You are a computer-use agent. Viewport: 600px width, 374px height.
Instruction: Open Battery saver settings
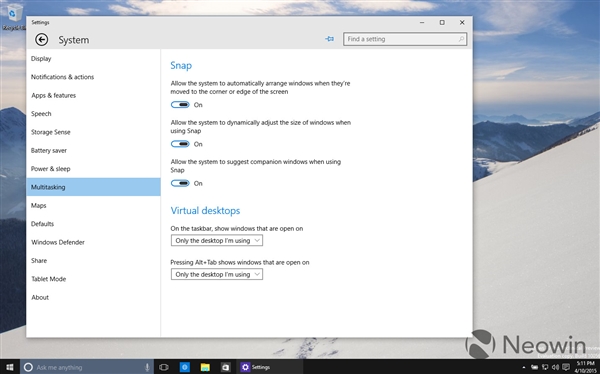tap(93, 150)
